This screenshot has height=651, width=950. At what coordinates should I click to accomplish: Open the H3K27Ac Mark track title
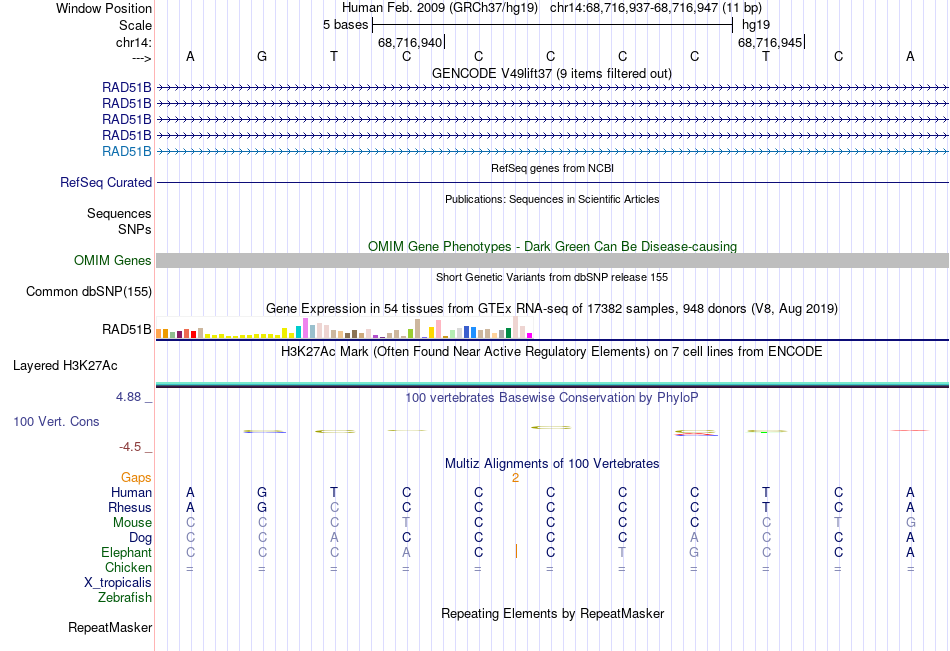click(552, 352)
